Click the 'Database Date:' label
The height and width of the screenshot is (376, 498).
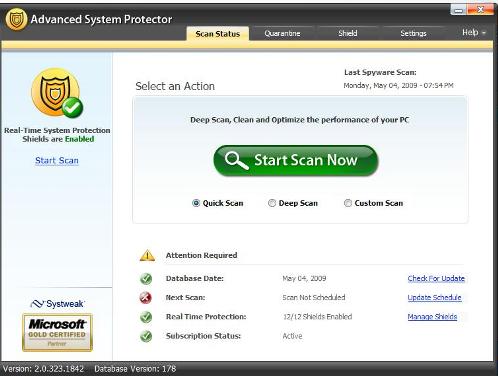tap(195, 278)
